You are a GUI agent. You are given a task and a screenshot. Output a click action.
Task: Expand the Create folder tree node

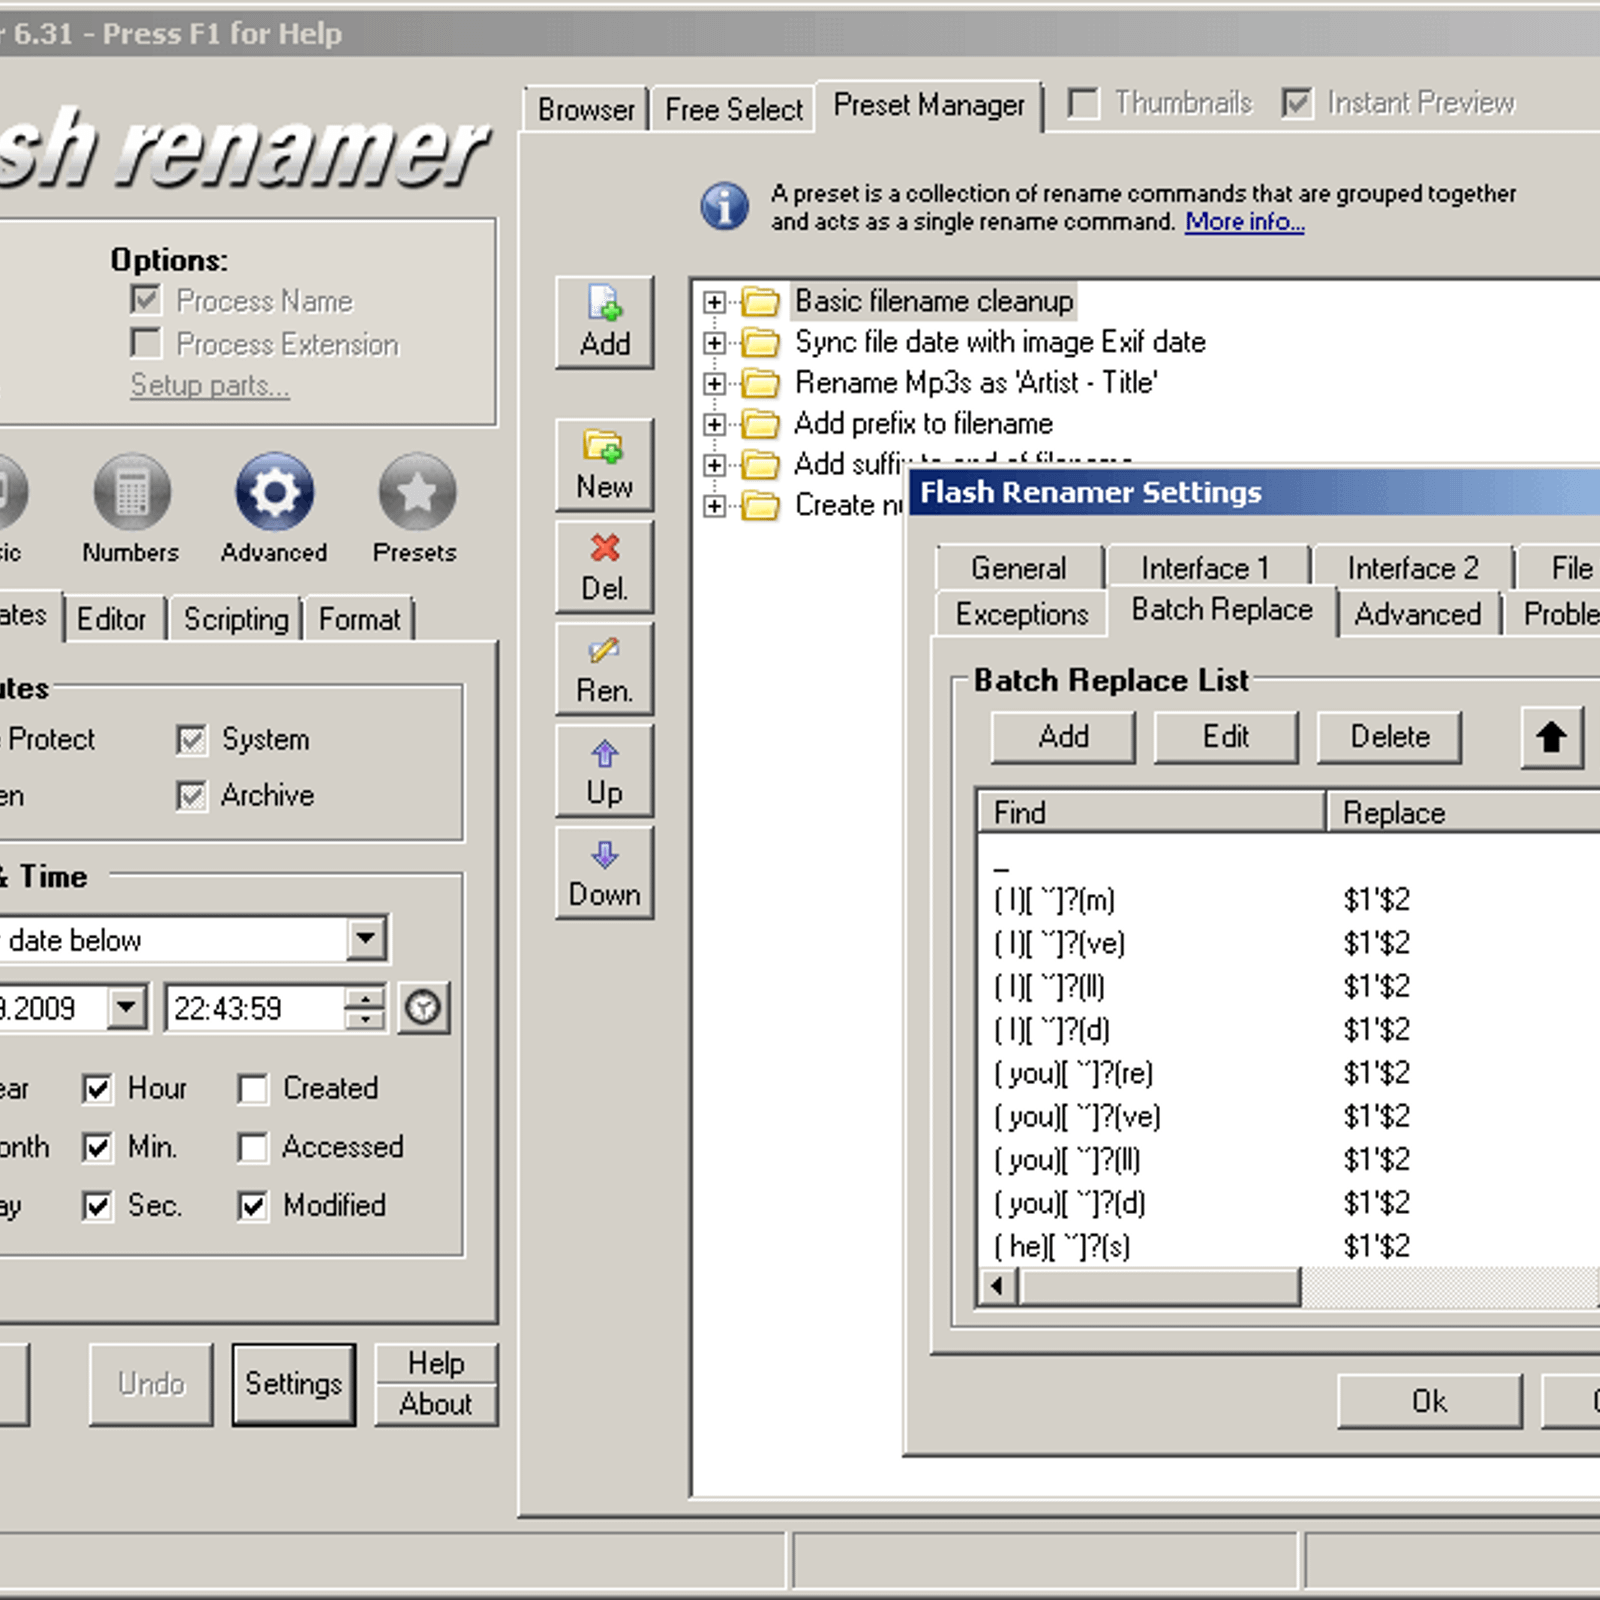pyautogui.click(x=714, y=506)
